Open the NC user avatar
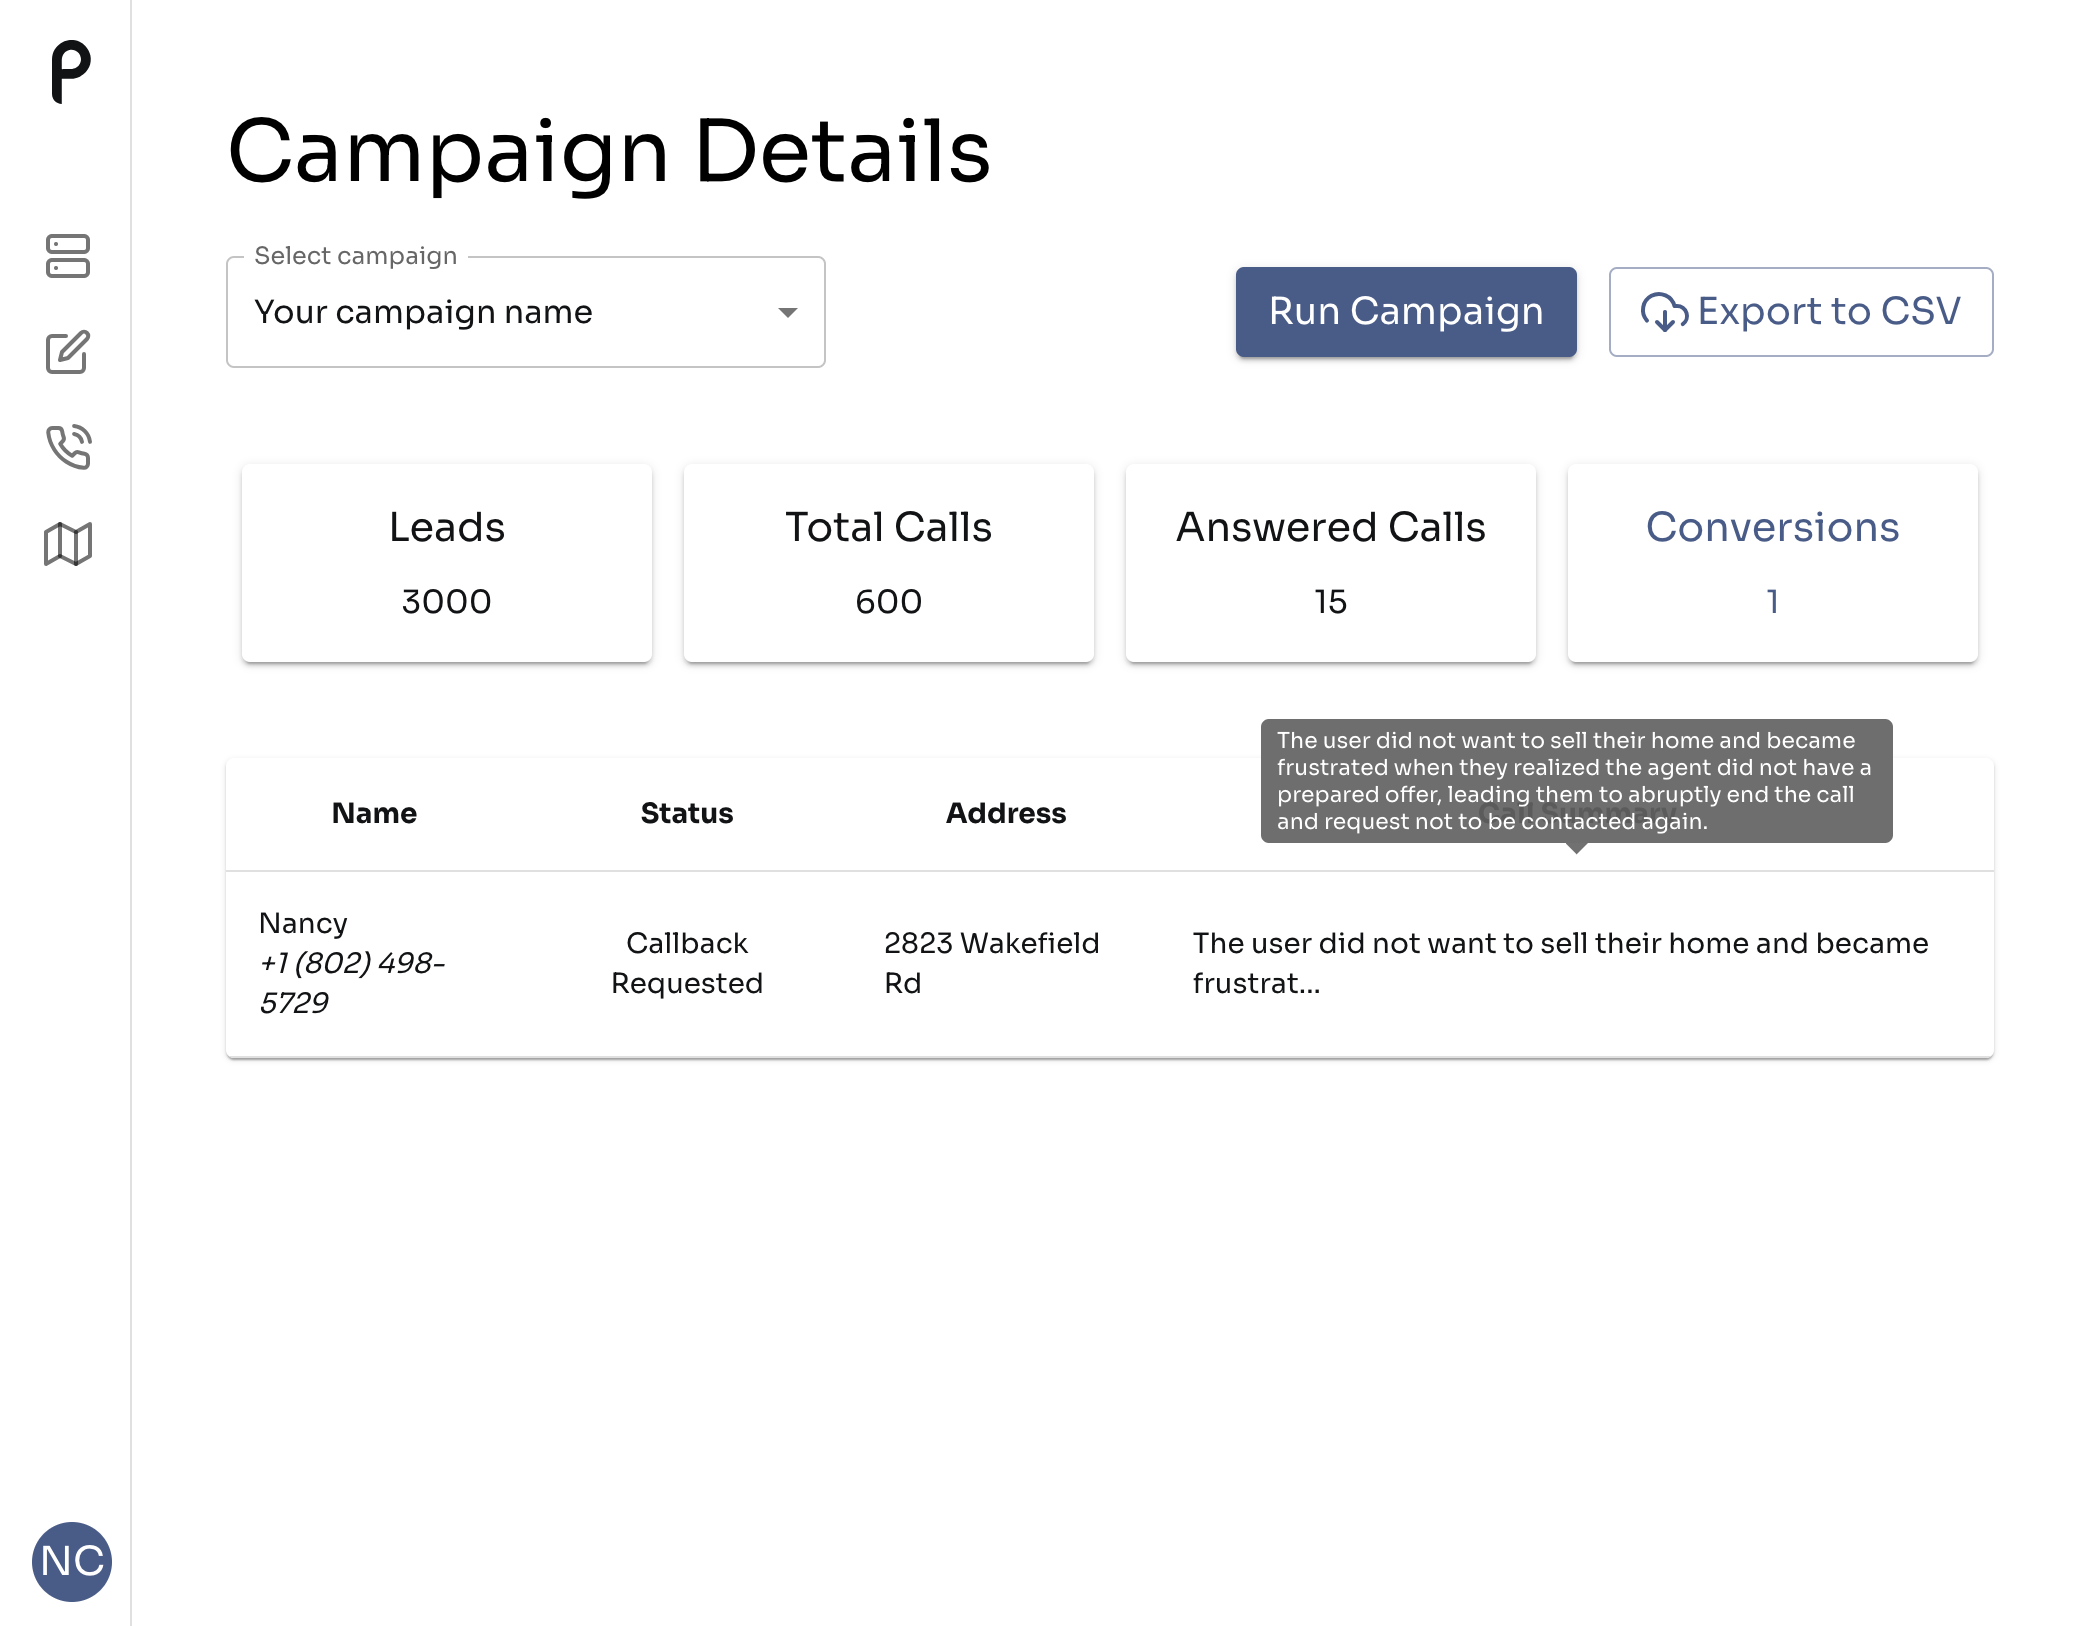The image size is (2090, 1626). pyautogui.click(x=72, y=1561)
